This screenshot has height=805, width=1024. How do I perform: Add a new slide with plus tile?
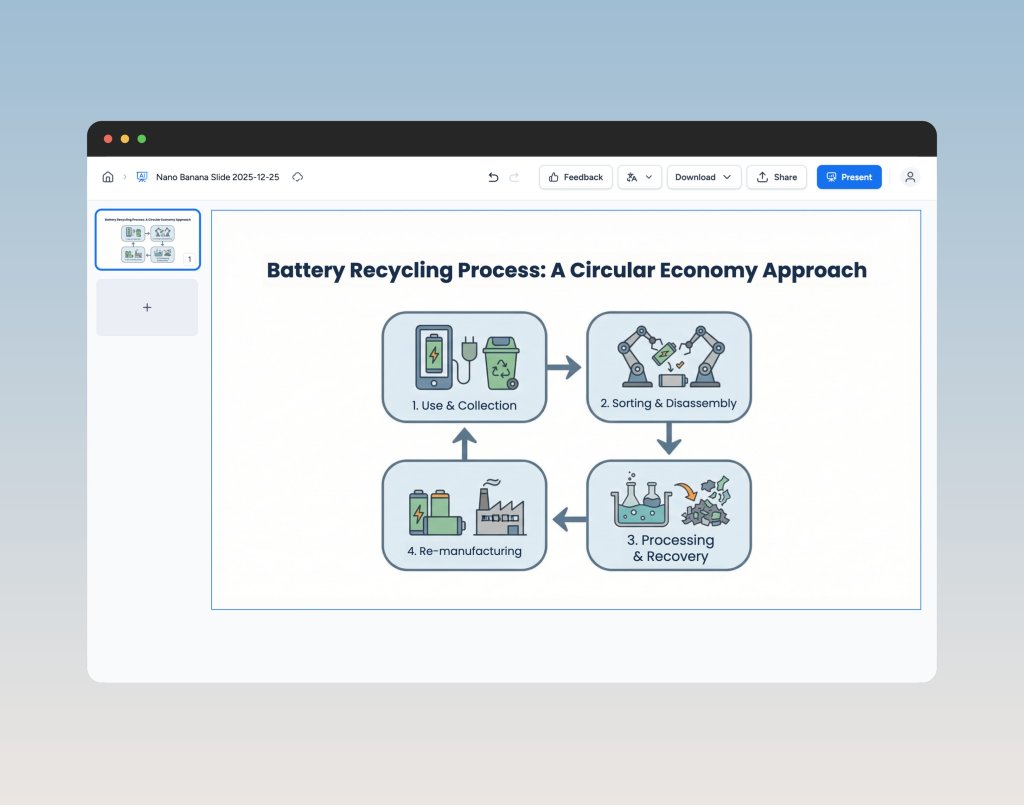coord(147,307)
